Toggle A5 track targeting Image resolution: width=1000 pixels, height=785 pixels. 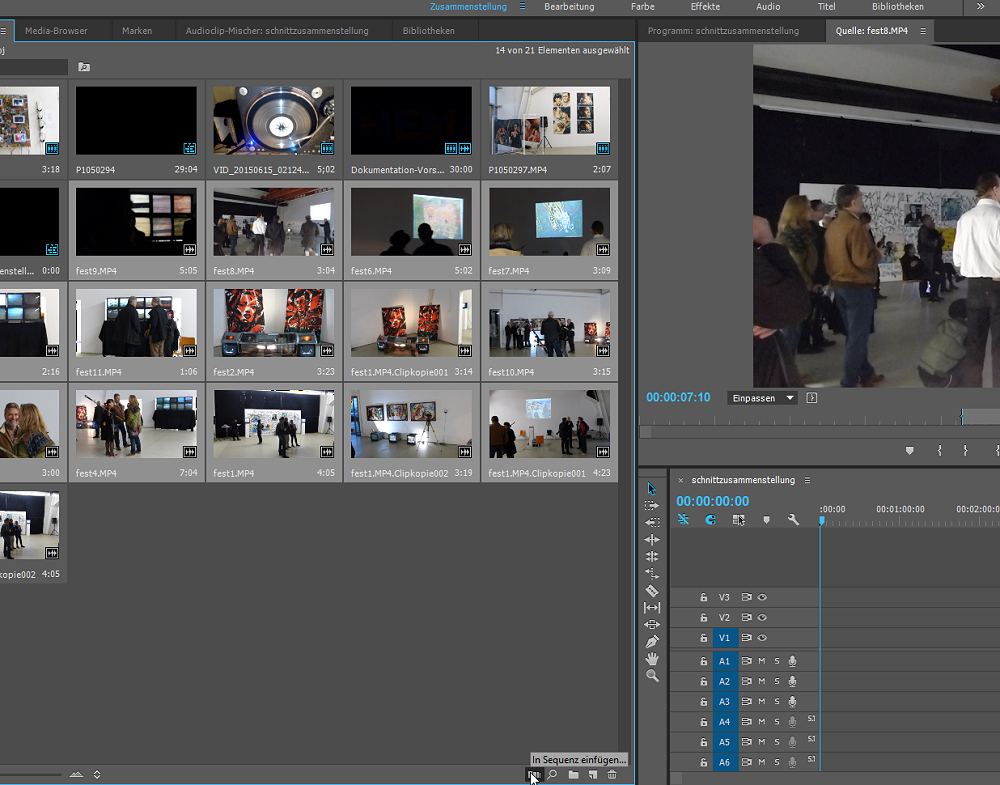click(x=724, y=742)
